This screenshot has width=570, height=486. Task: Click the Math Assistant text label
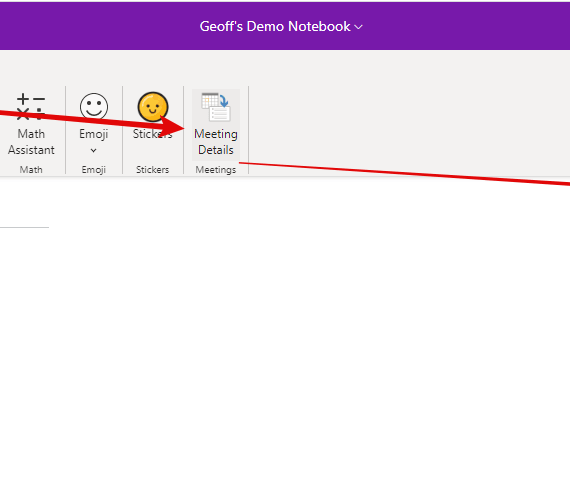coord(31,142)
